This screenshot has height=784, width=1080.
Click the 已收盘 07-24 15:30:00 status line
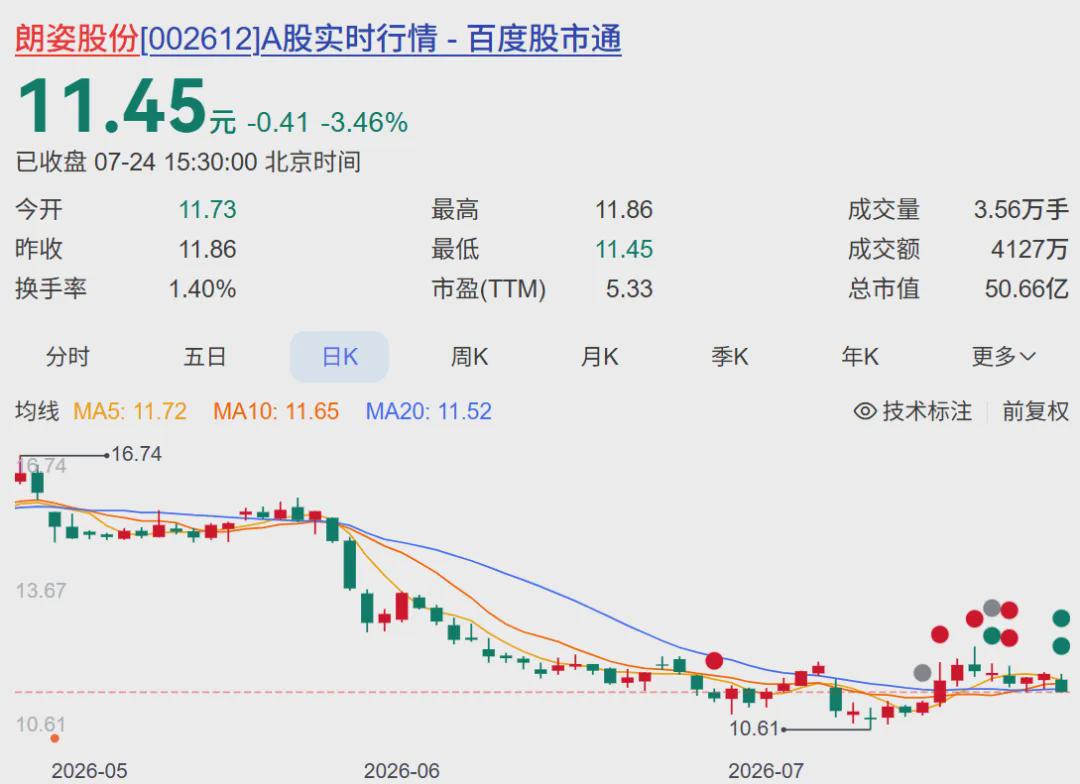(x=188, y=162)
